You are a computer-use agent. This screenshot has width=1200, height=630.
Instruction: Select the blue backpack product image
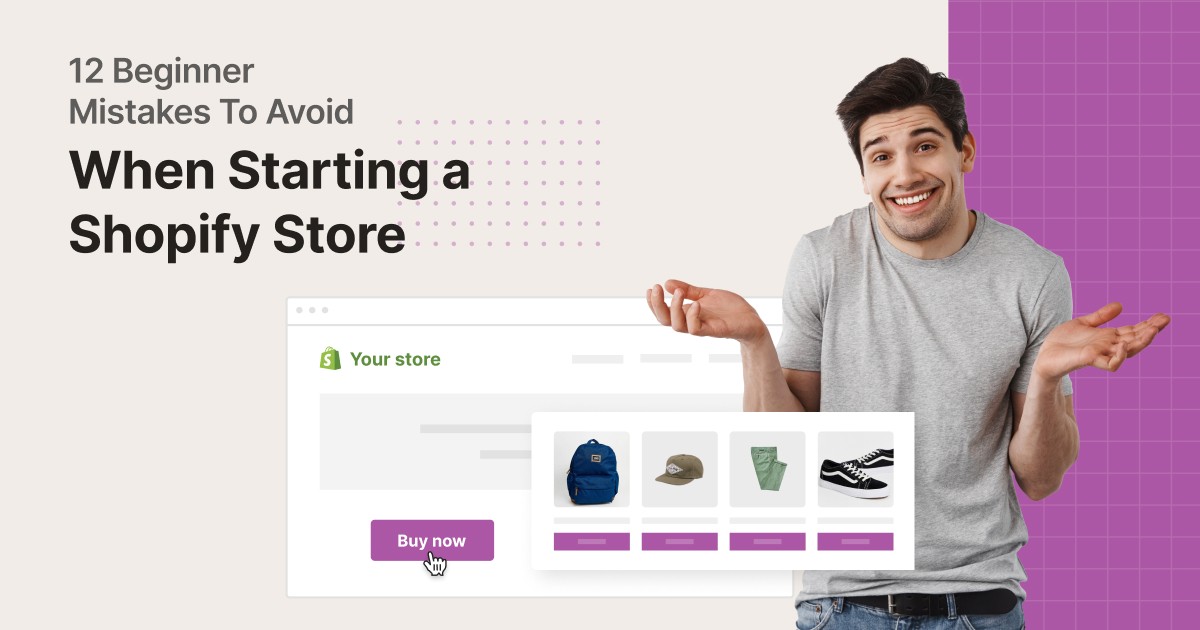click(592, 470)
